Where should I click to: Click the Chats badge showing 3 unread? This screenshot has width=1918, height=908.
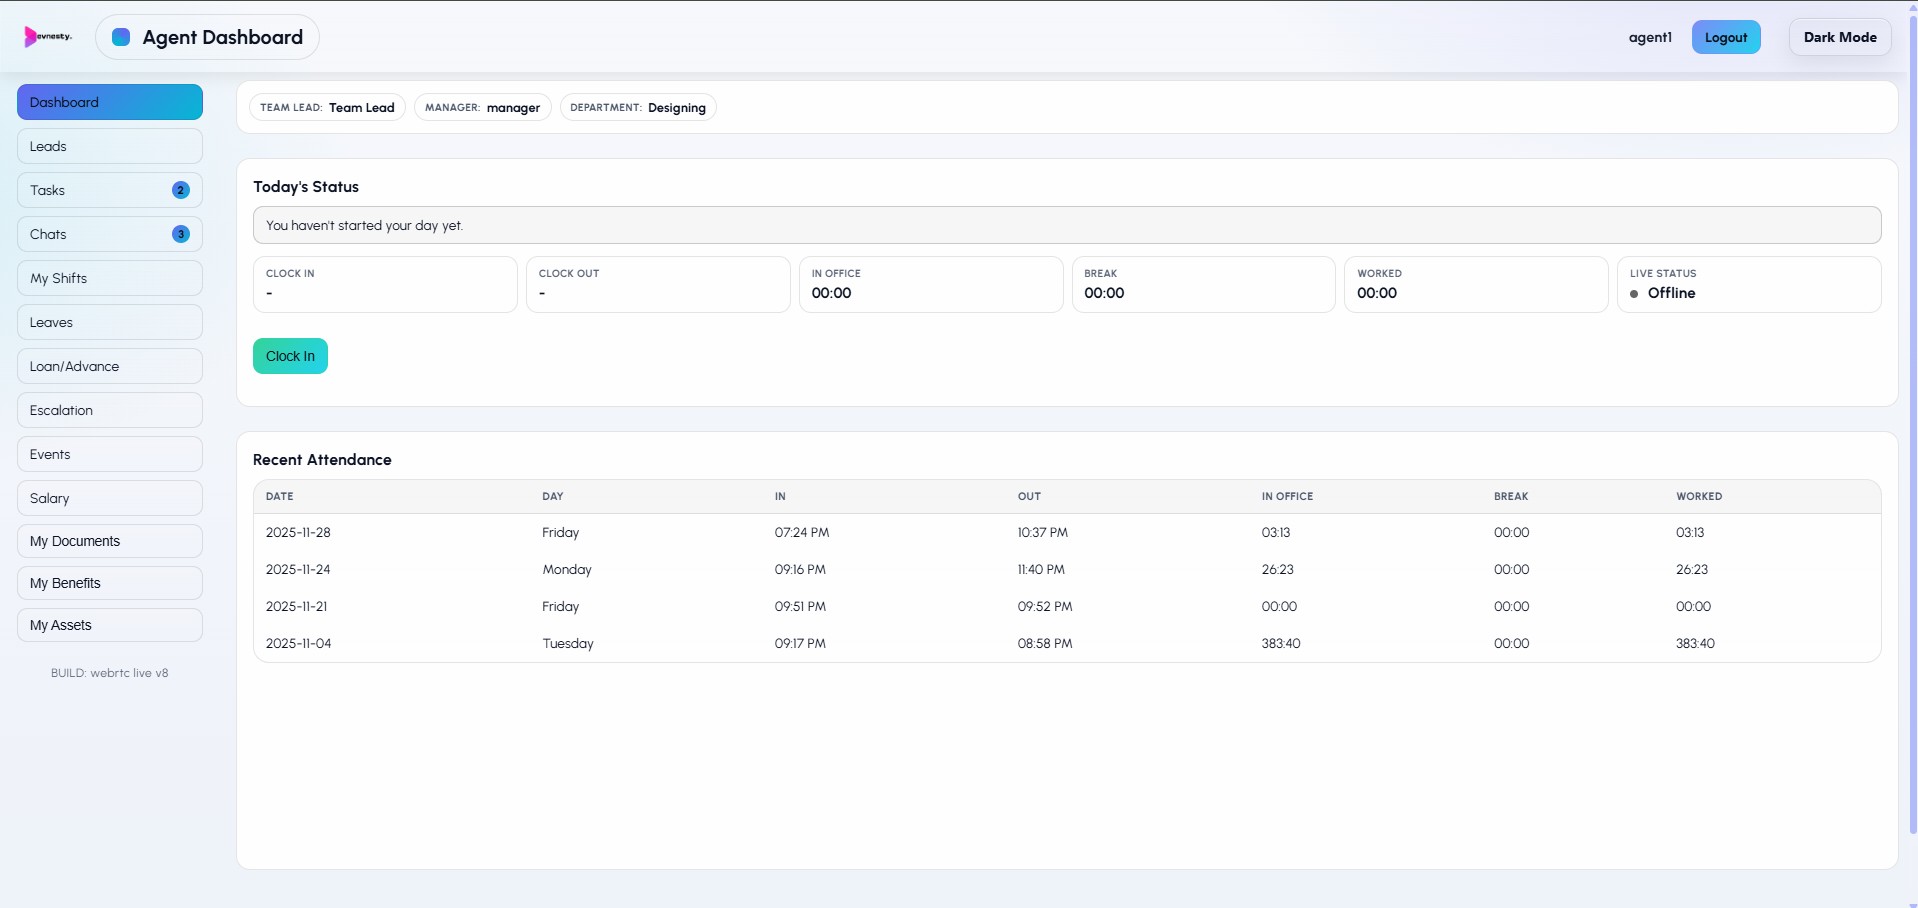180,234
